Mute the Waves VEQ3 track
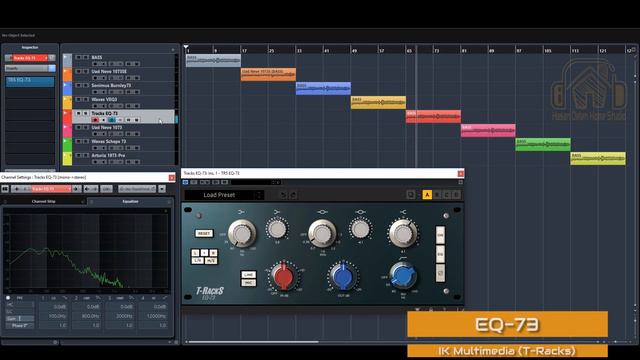640x360 pixels. coord(78,99)
